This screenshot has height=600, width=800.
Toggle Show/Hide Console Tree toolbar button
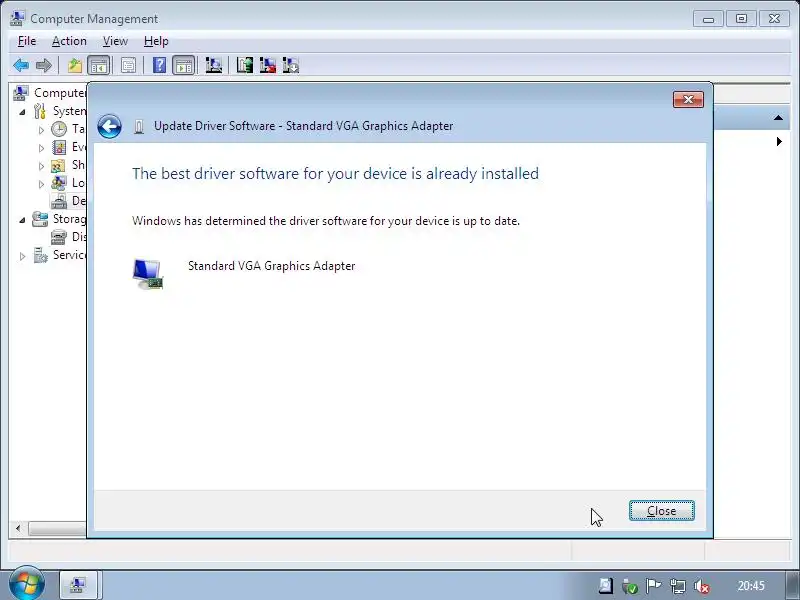98,65
